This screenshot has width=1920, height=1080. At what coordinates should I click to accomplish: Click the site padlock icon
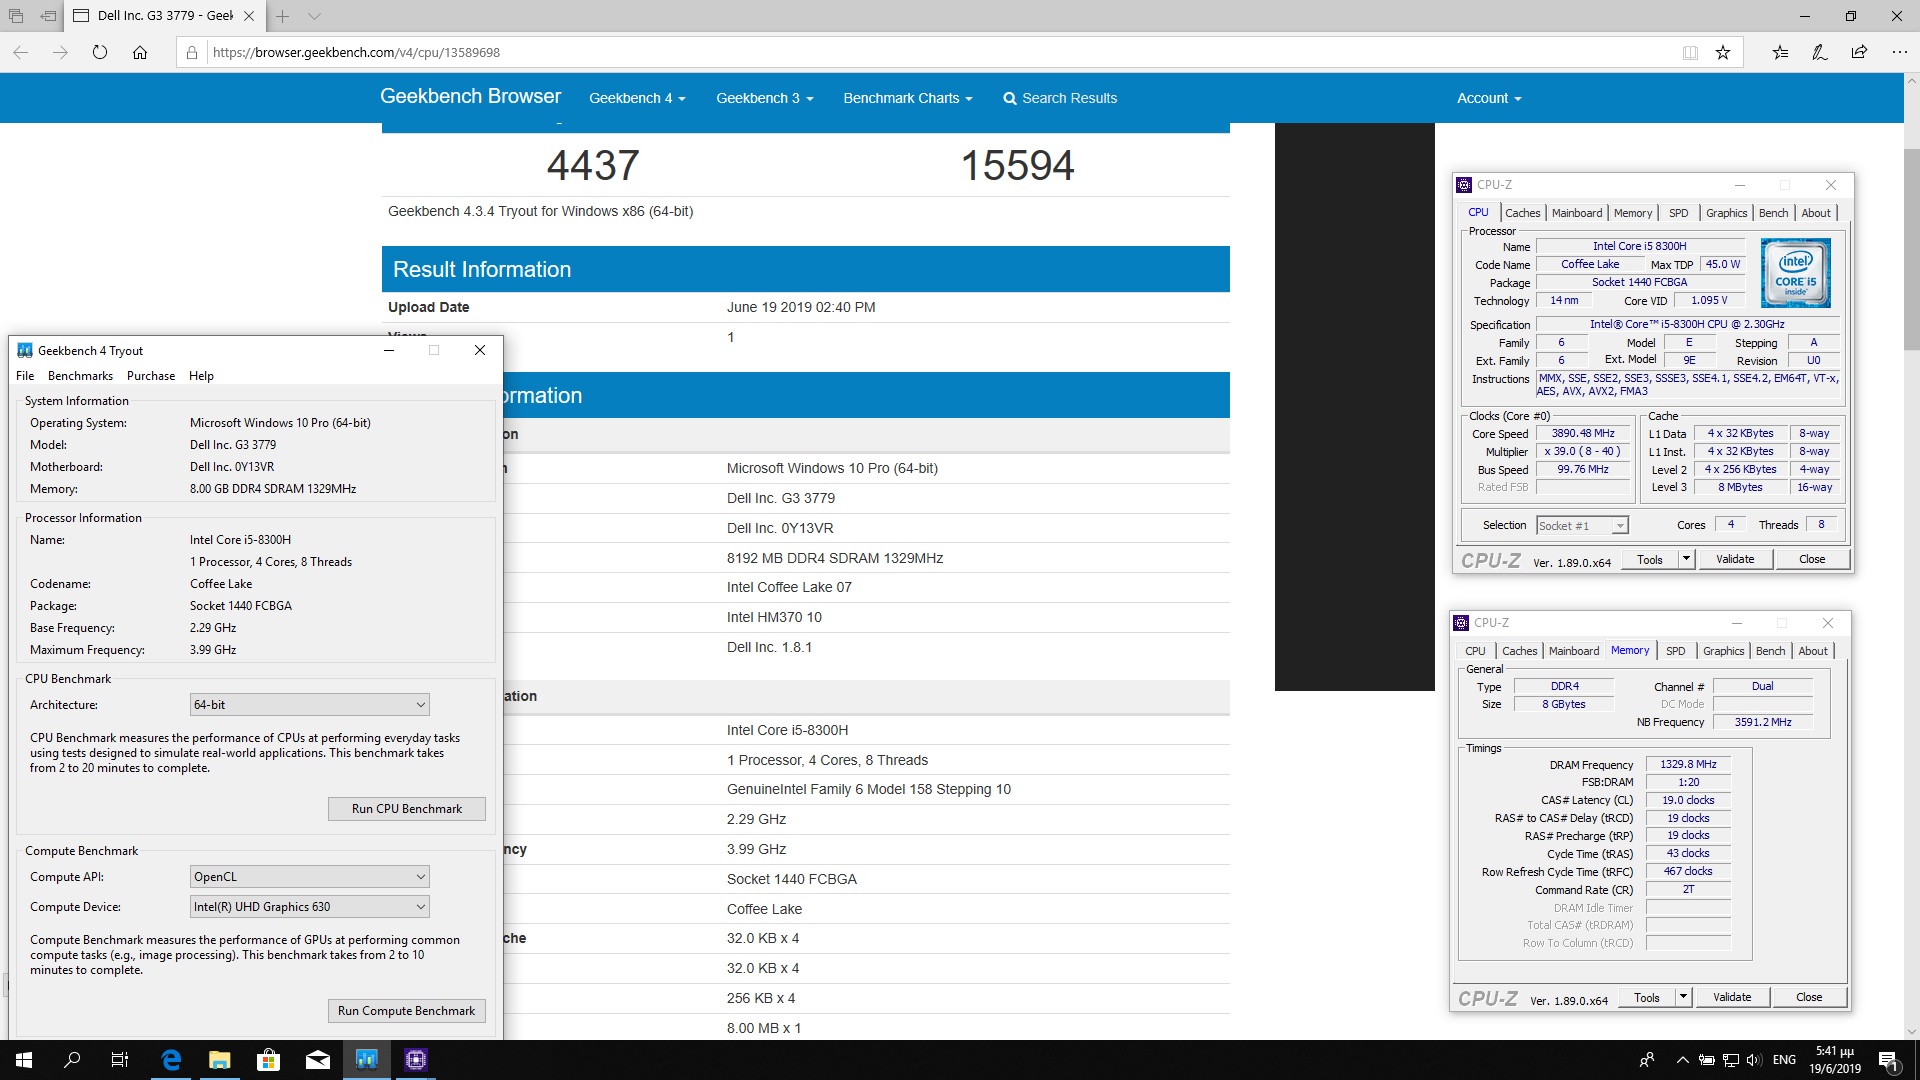193,52
